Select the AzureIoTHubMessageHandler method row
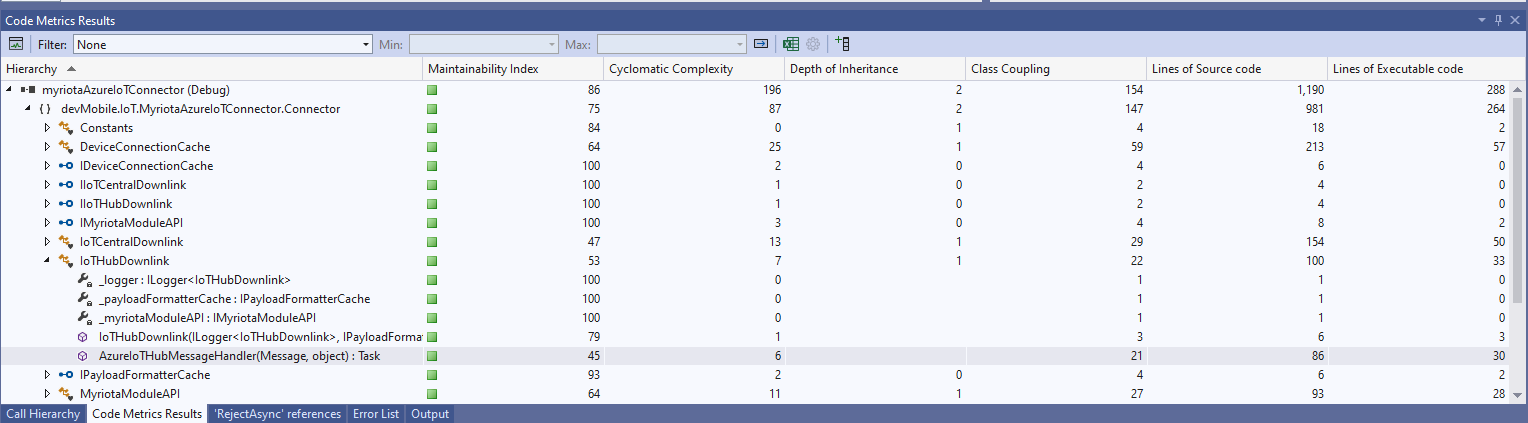 [x=239, y=356]
